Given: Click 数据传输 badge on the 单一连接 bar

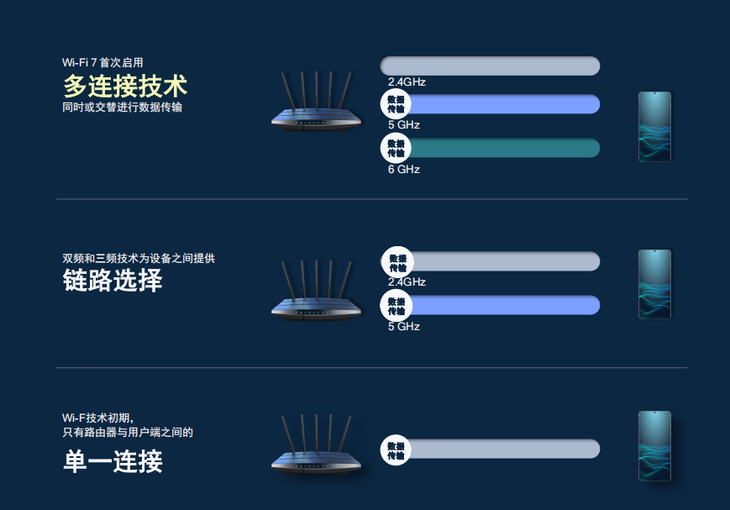Looking at the screenshot, I should [396, 450].
